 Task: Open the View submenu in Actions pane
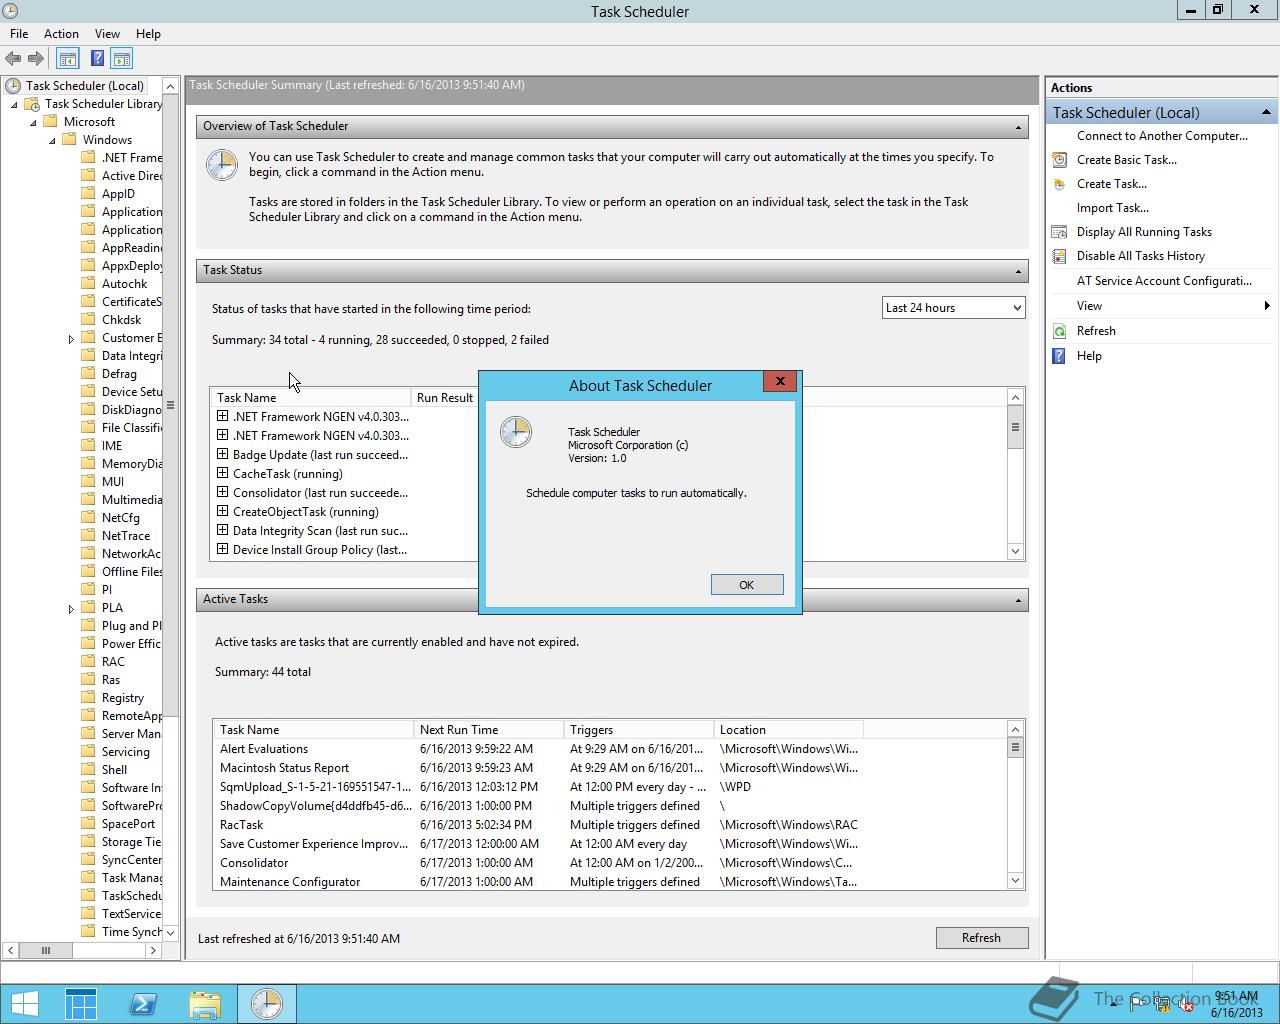click(1162, 306)
